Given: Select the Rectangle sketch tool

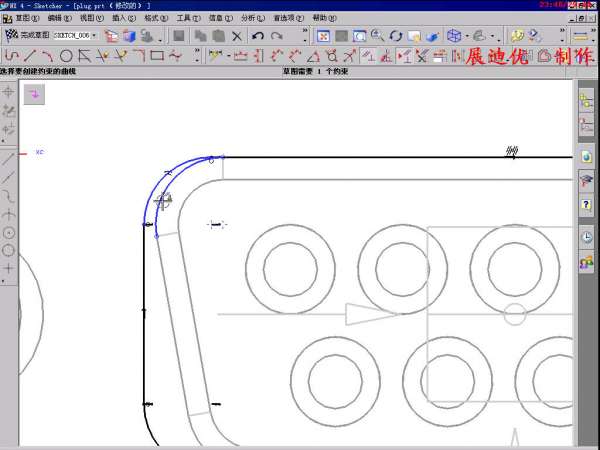Looking at the screenshot, I should click(x=157, y=56).
